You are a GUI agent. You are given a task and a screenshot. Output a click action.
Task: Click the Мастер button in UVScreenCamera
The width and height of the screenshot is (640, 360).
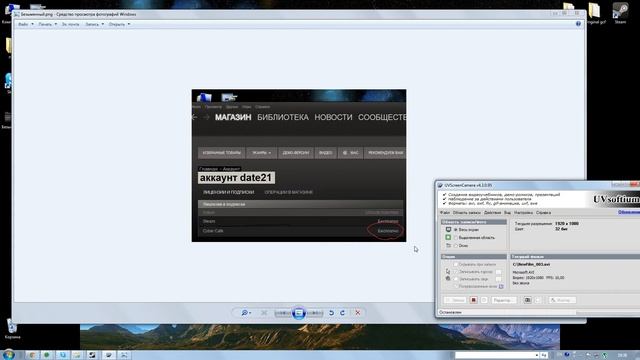tap(562, 300)
